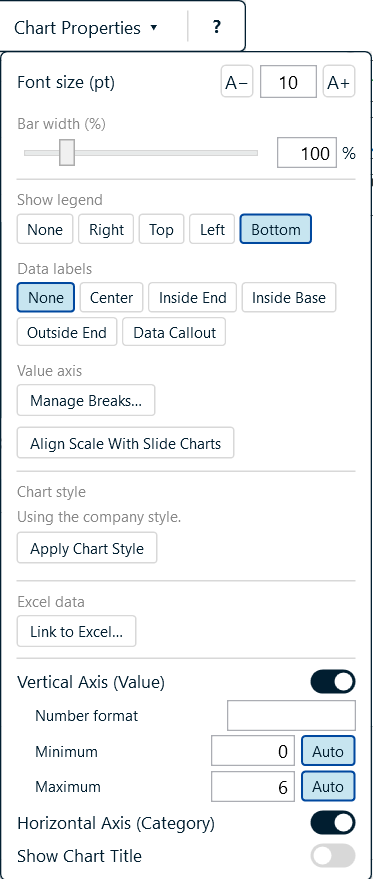Enable Show Chart Title switch
373x879 pixels.
(333, 855)
